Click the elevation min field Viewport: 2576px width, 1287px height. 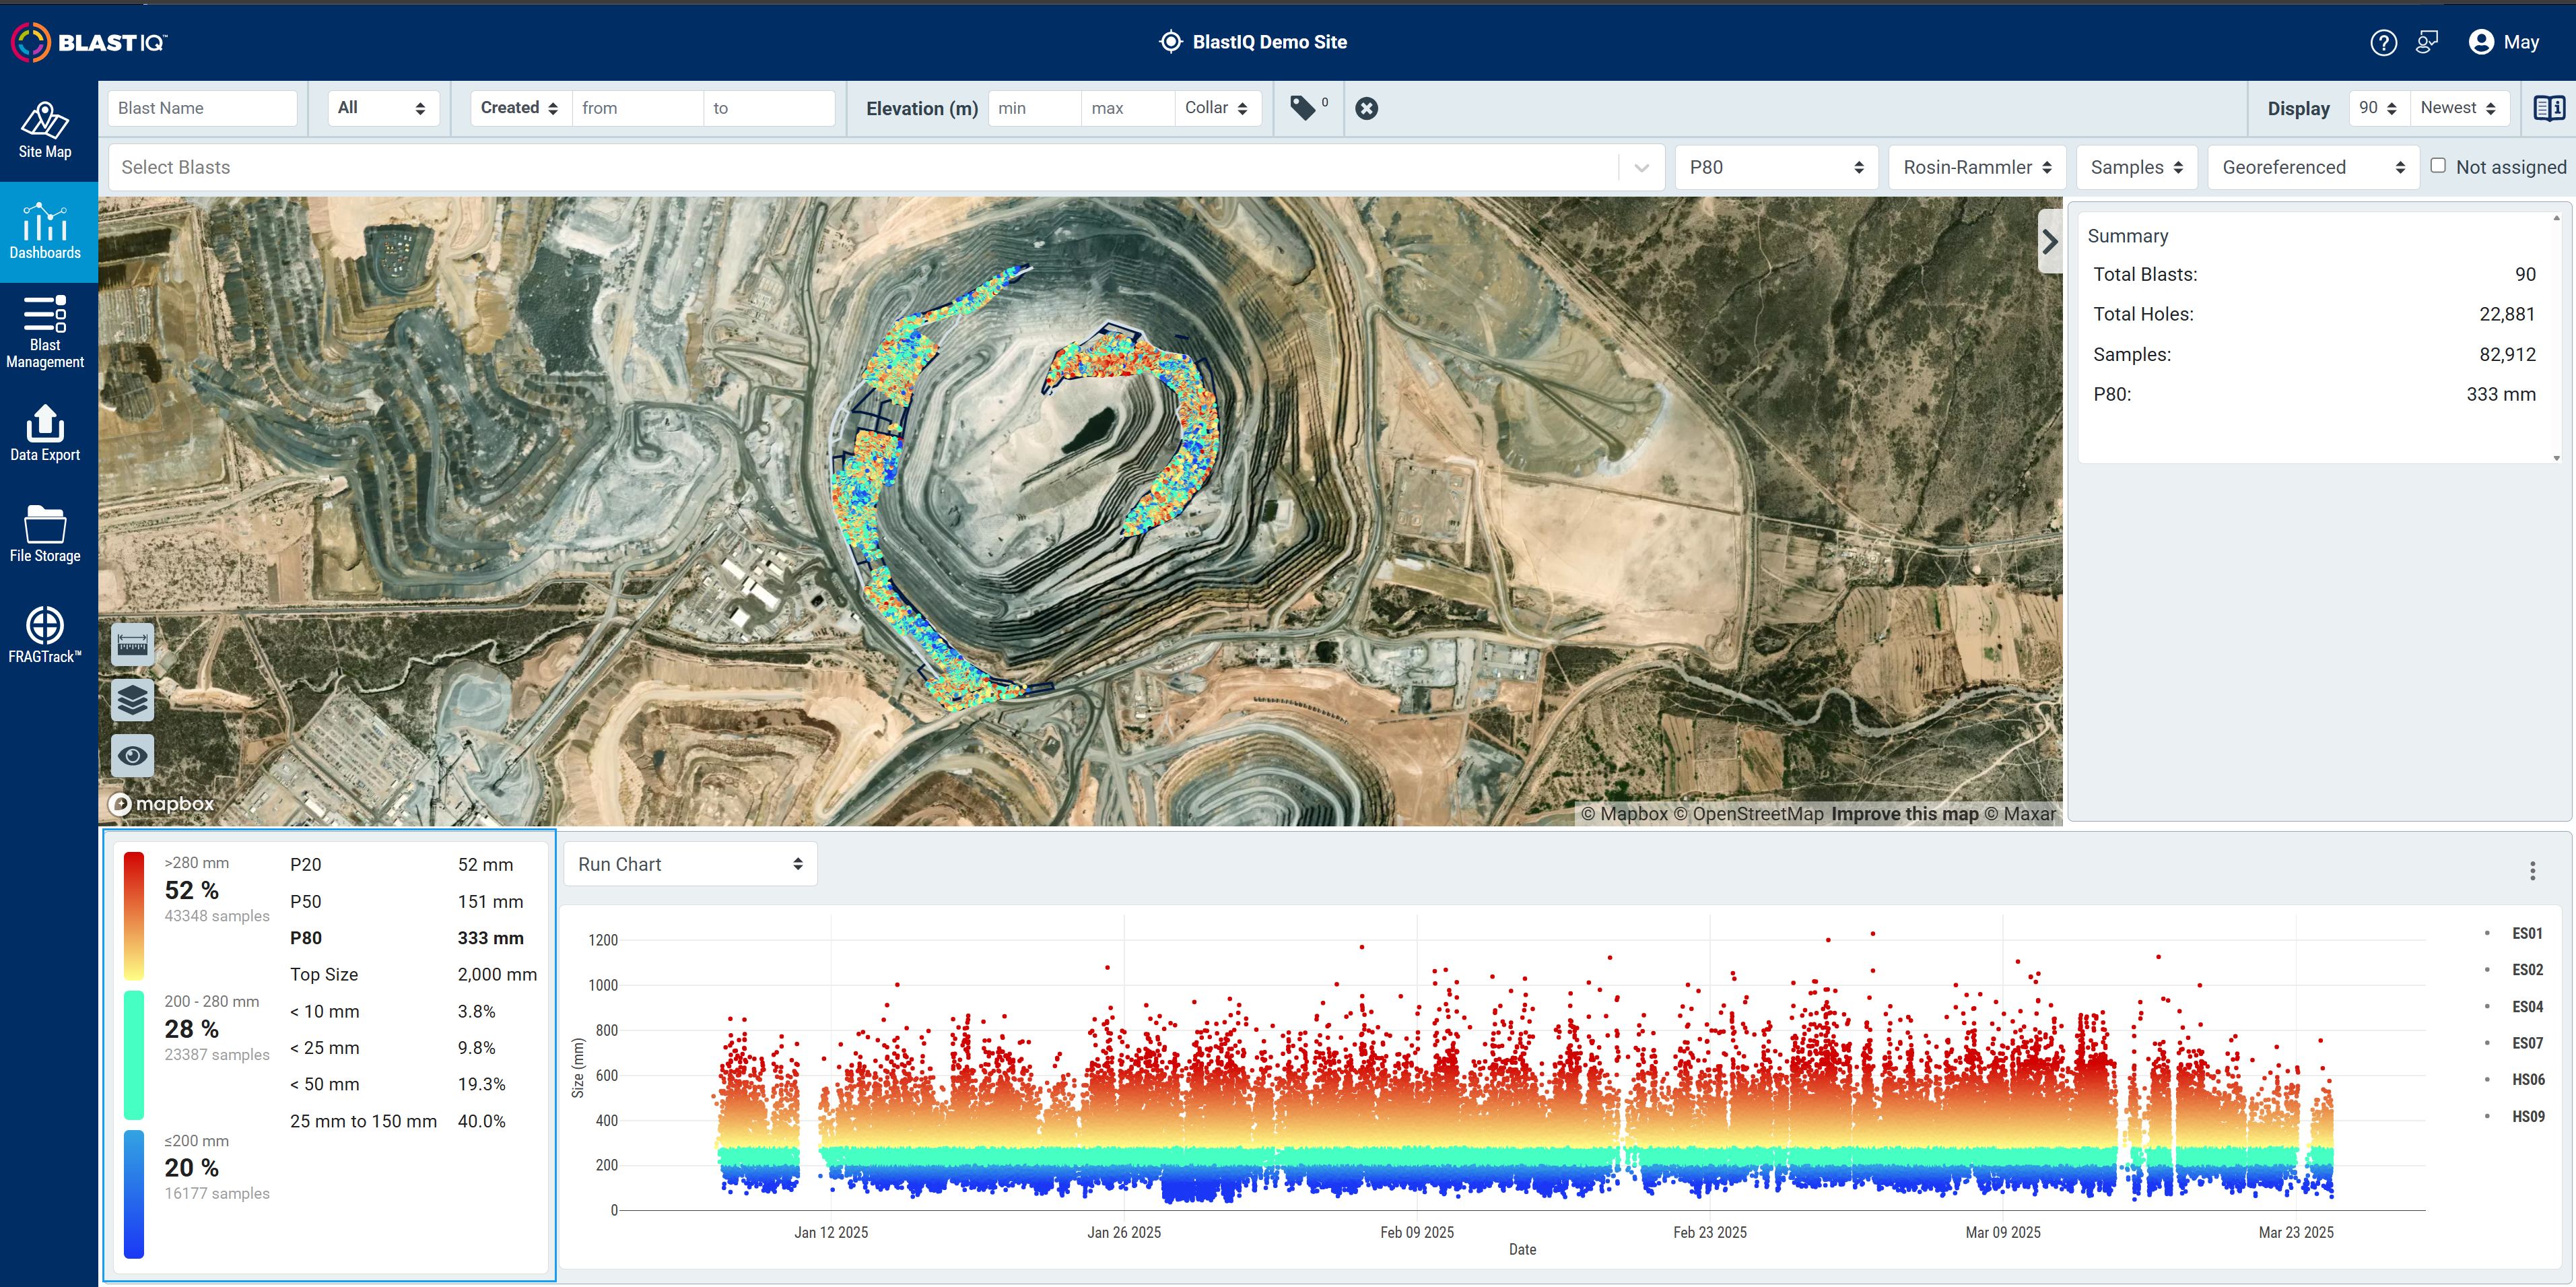coord(1034,108)
